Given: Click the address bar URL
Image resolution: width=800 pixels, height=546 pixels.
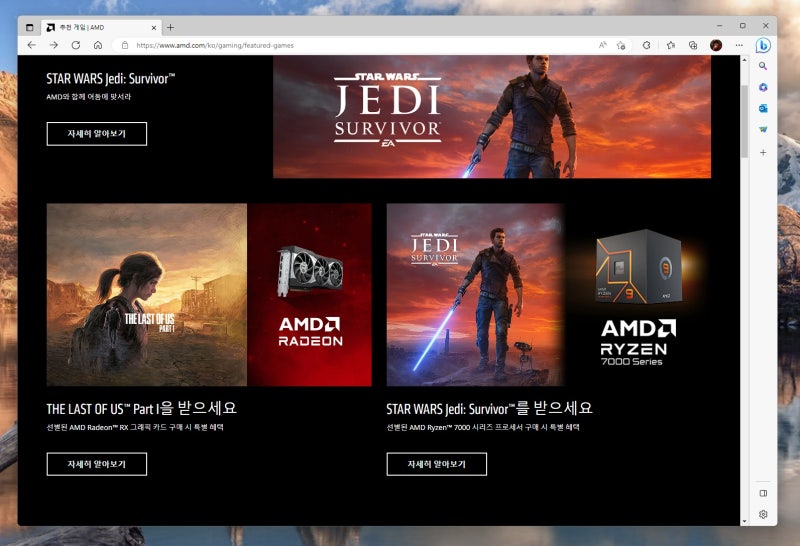Looking at the screenshot, I should pos(215,45).
